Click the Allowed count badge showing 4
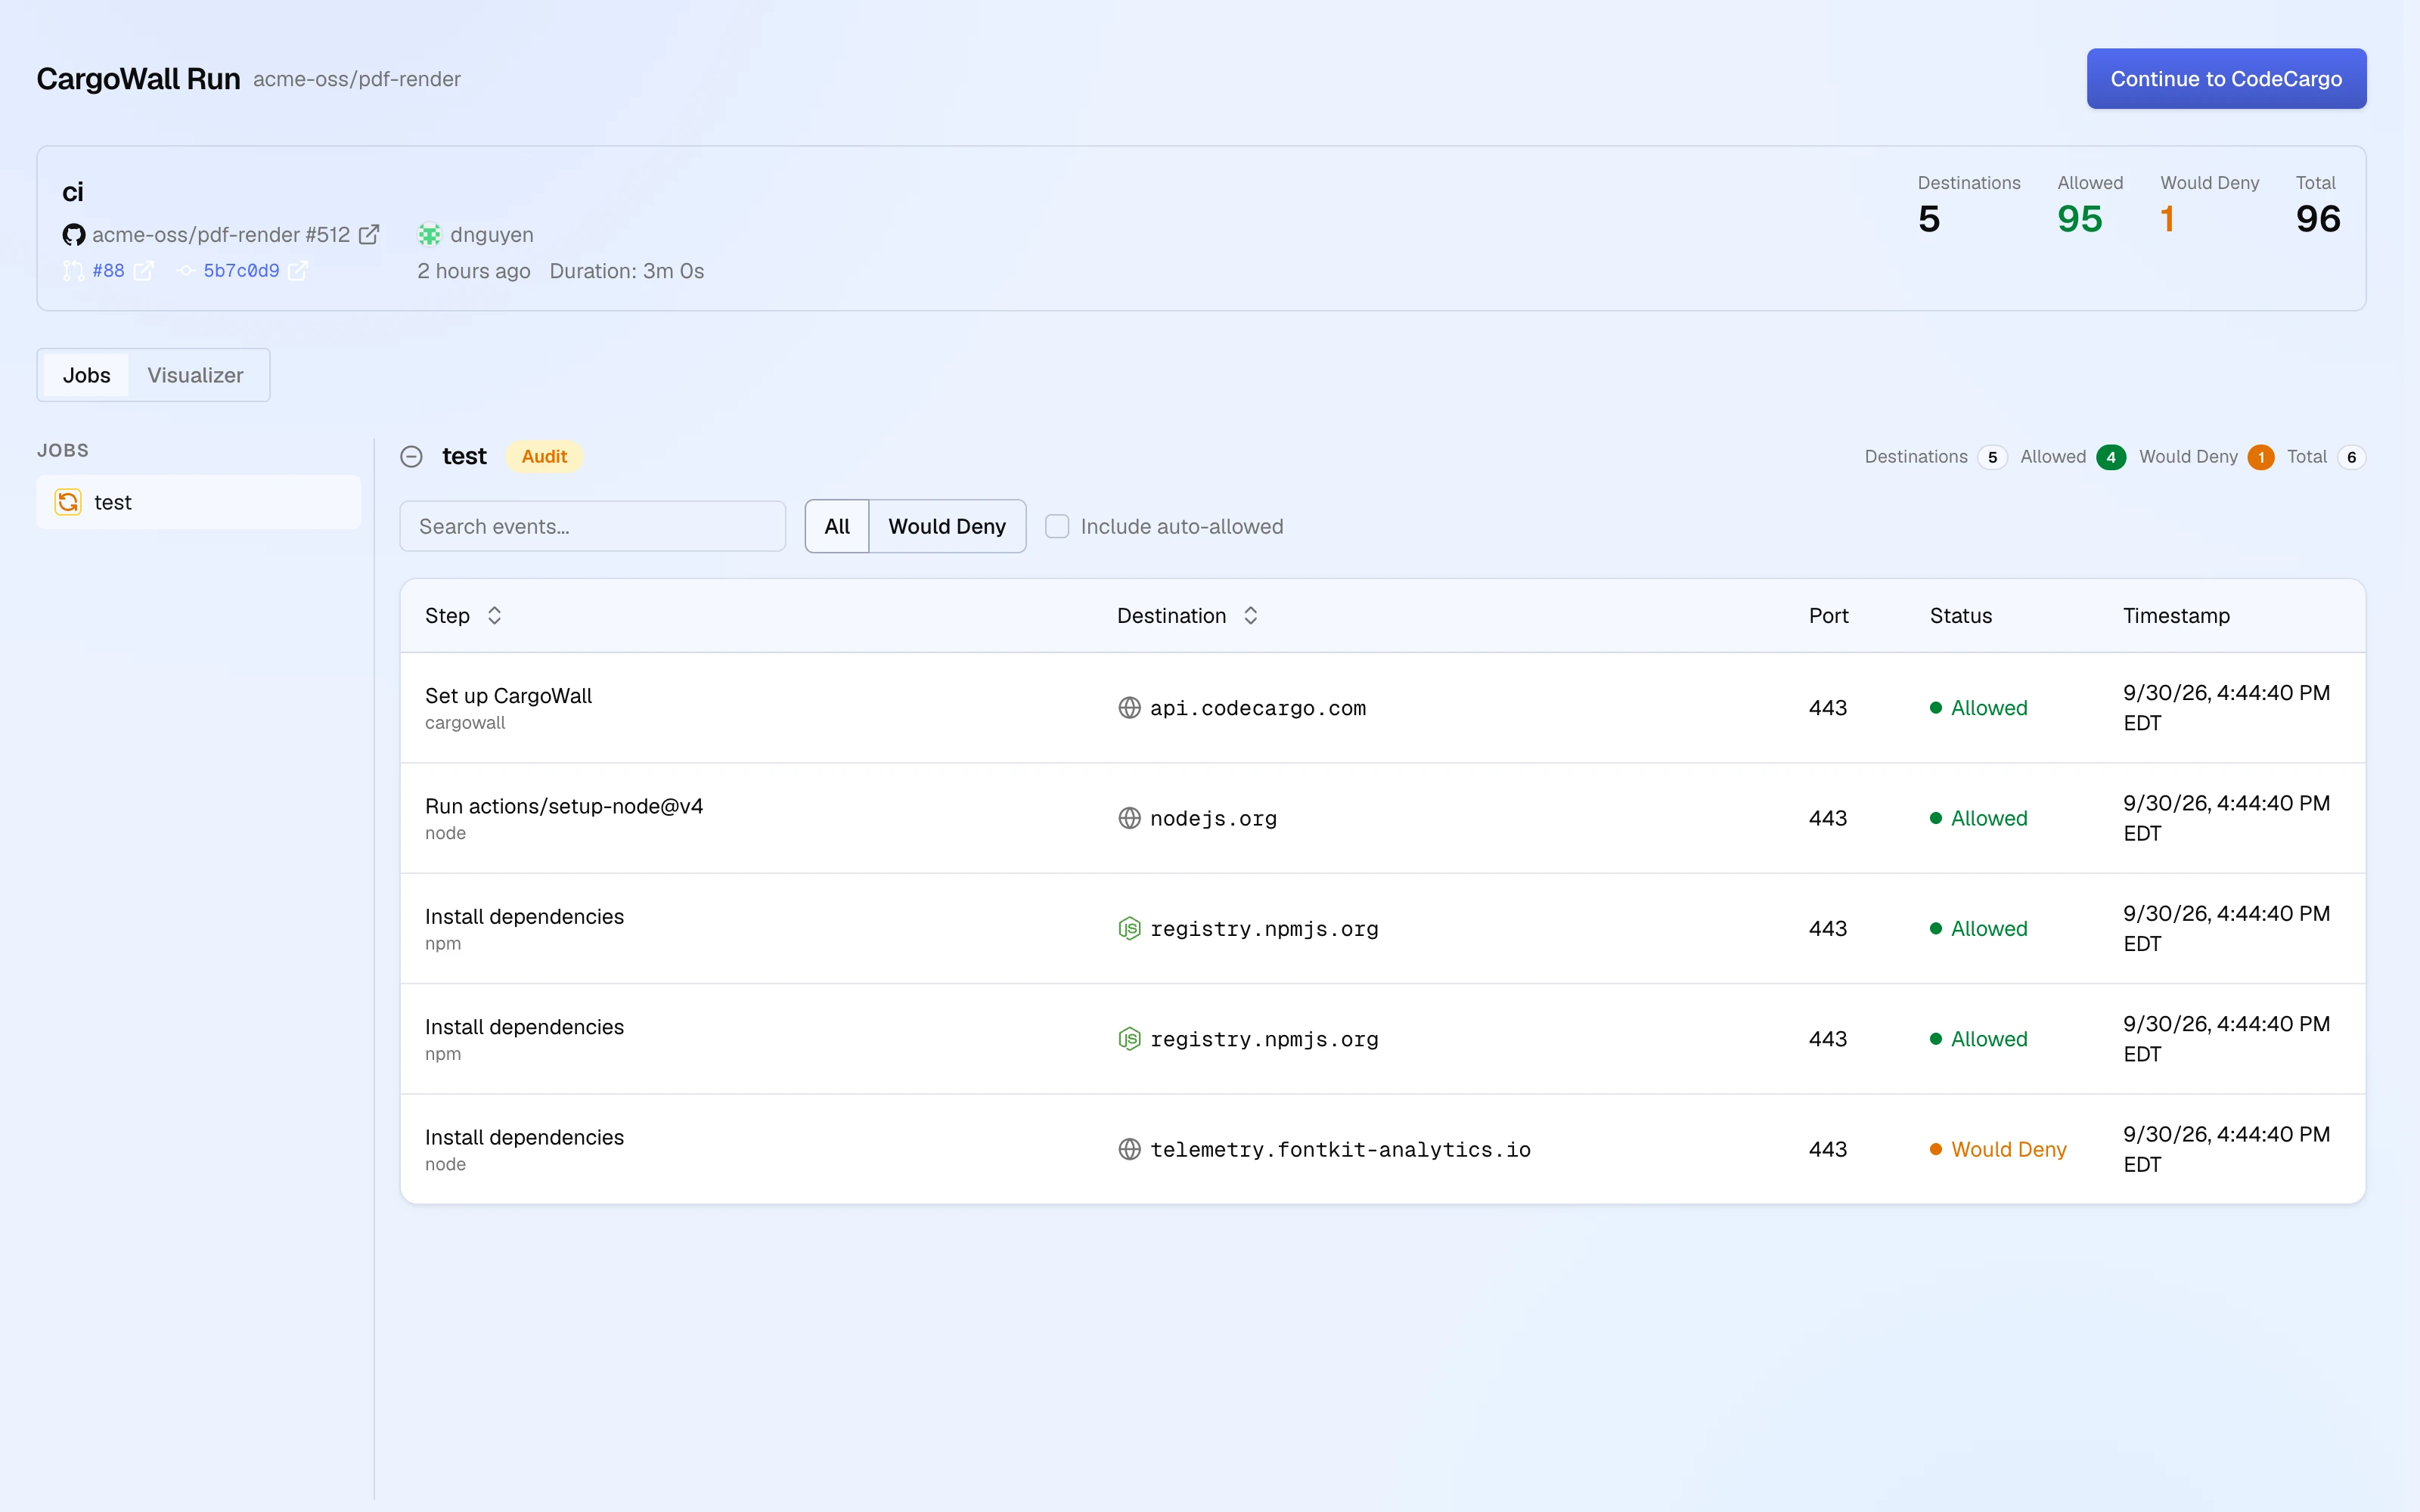2420x1512 pixels. [2111, 457]
